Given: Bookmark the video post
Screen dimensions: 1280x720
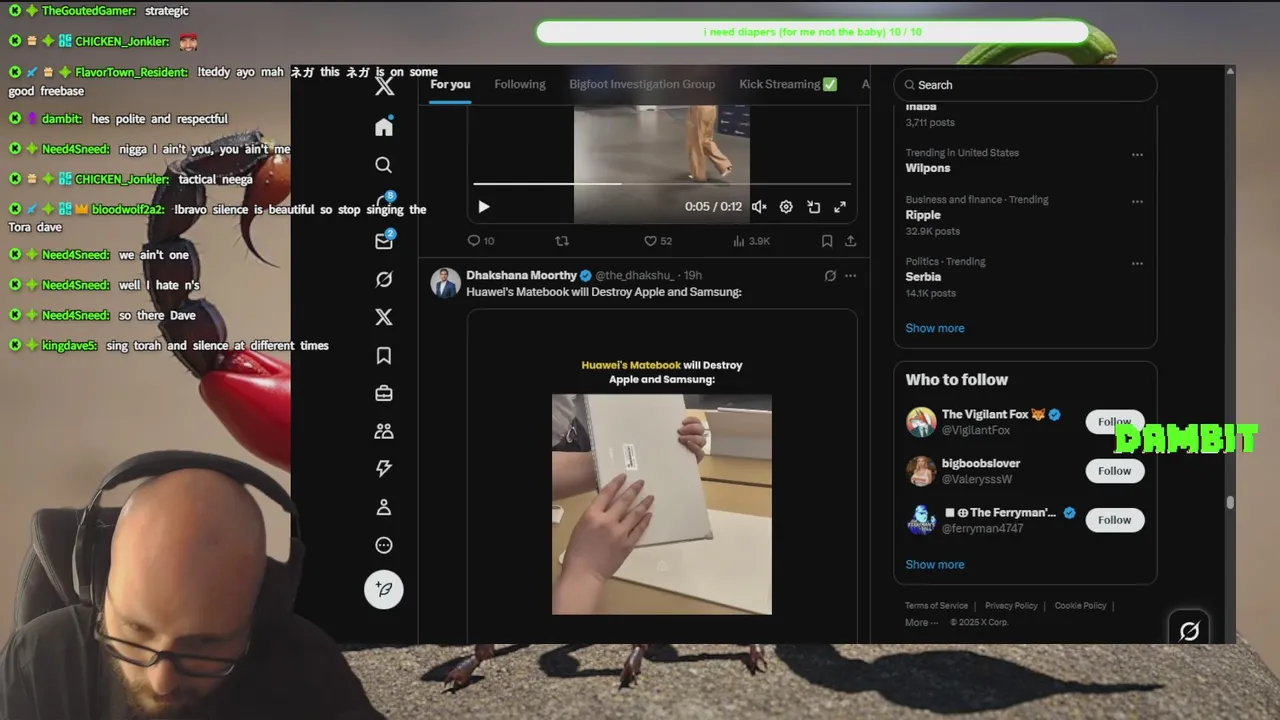Looking at the screenshot, I should pyautogui.click(x=827, y=241).
